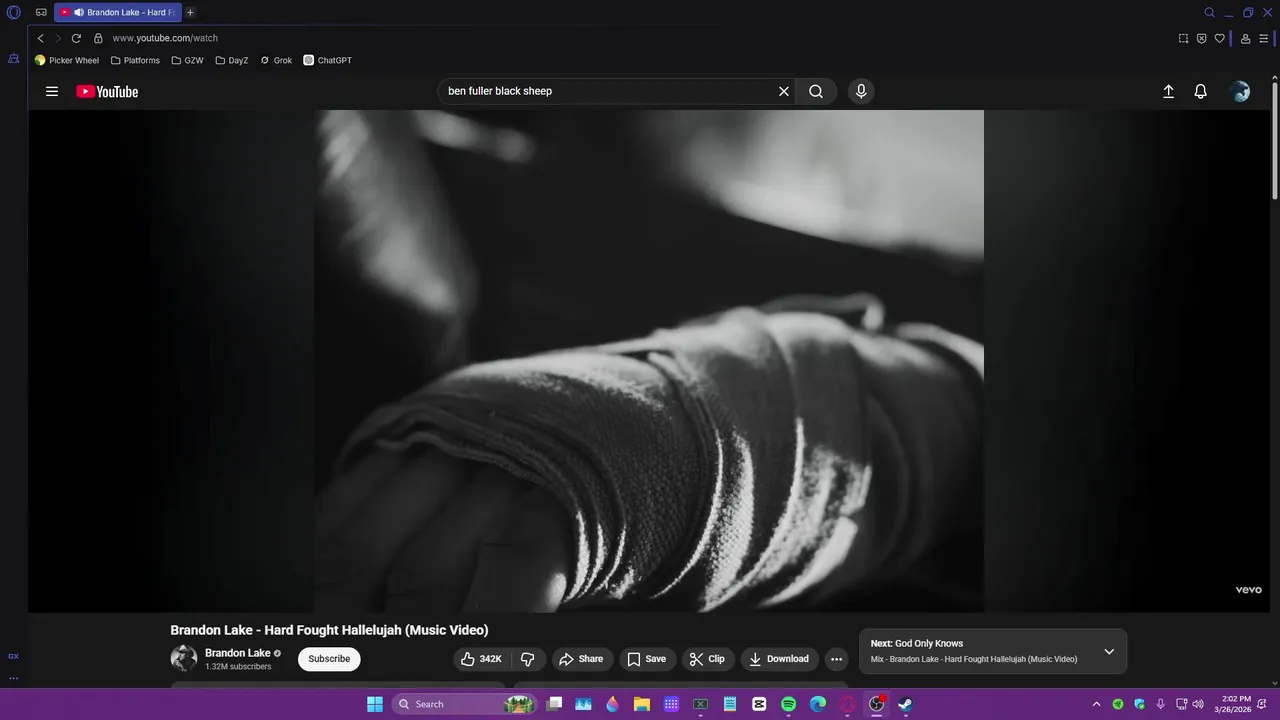View site security lock info
1280x720 pixels.
point(98,38)
